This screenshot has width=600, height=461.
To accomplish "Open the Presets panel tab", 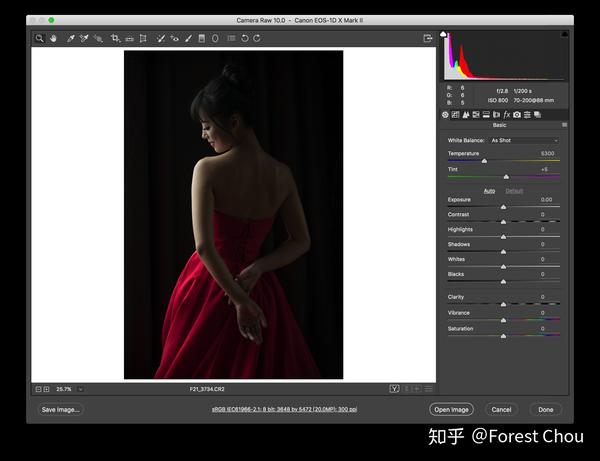I will point(527,114).
